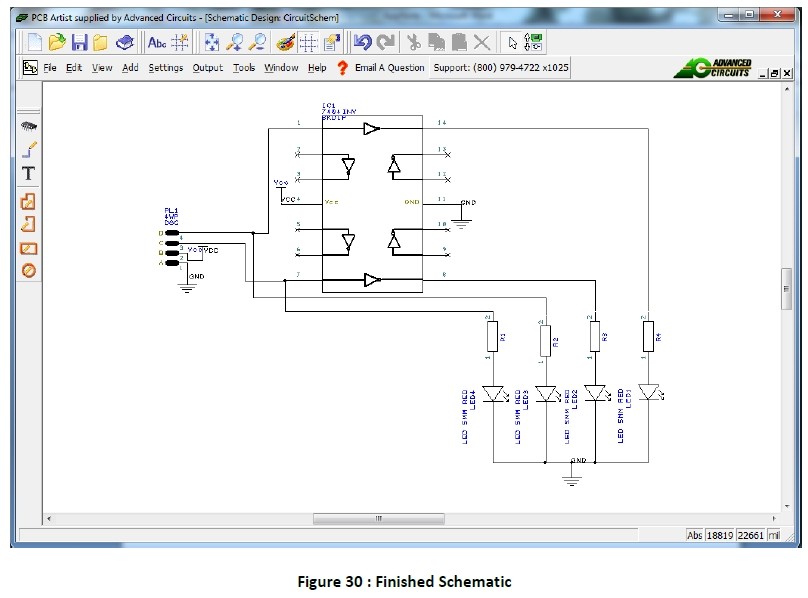Screen dimensions: 808x598
Task: Click the New document icon
Action: click(x=34, y=42)
